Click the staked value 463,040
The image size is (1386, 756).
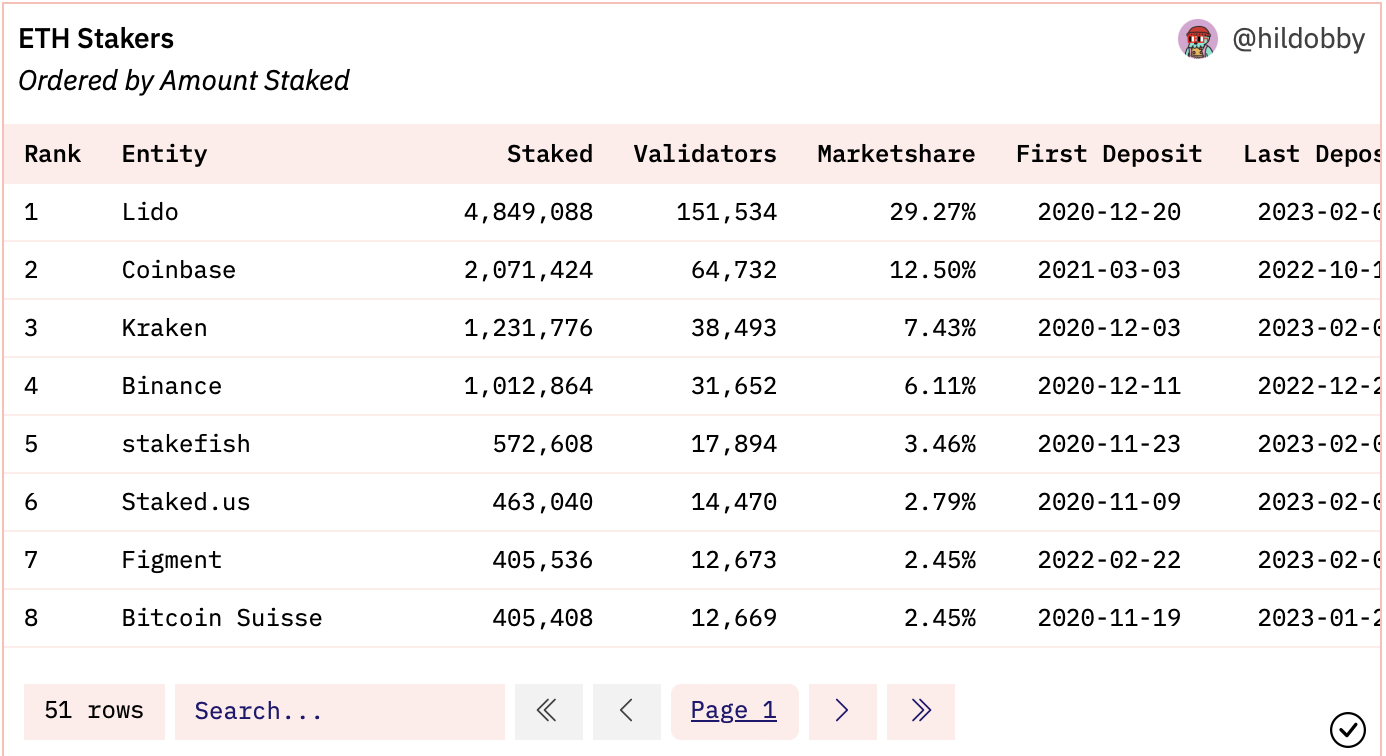(x=543, y=502)
